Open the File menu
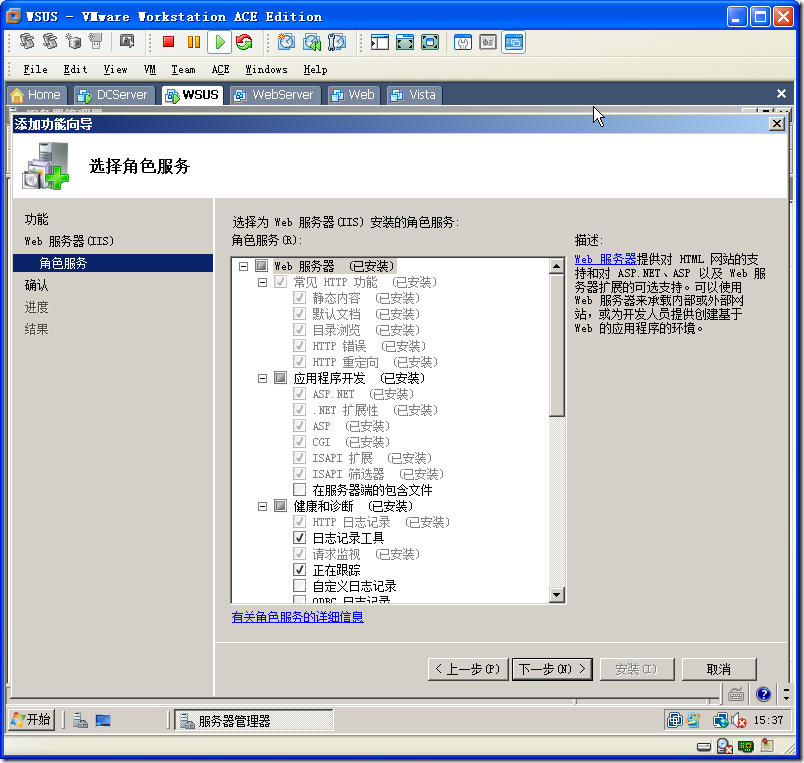 (35, 69)
